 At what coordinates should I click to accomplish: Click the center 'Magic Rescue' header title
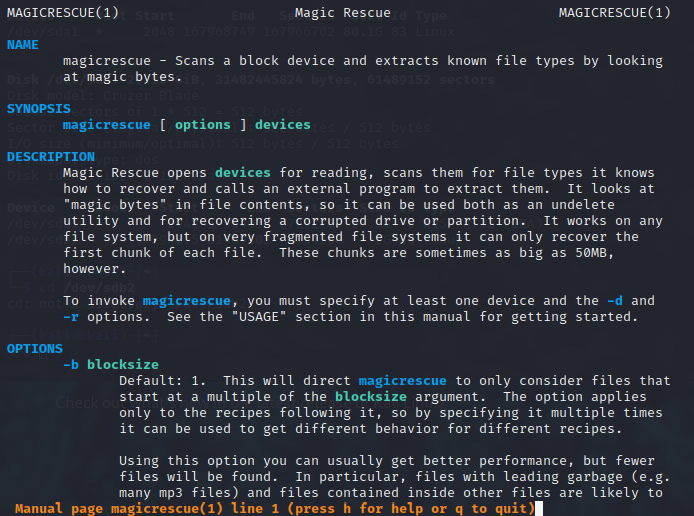coord(343,13)
